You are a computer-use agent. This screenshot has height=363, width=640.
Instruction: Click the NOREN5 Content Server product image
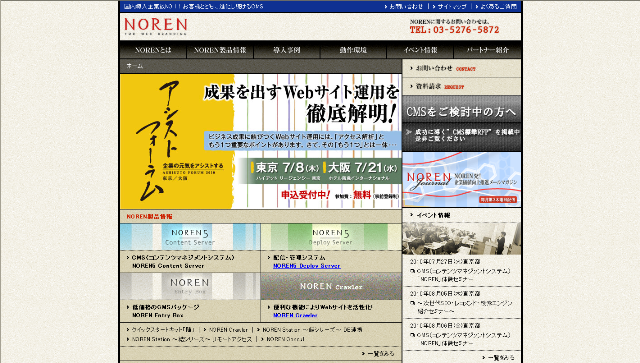click(x=190, y=237)
